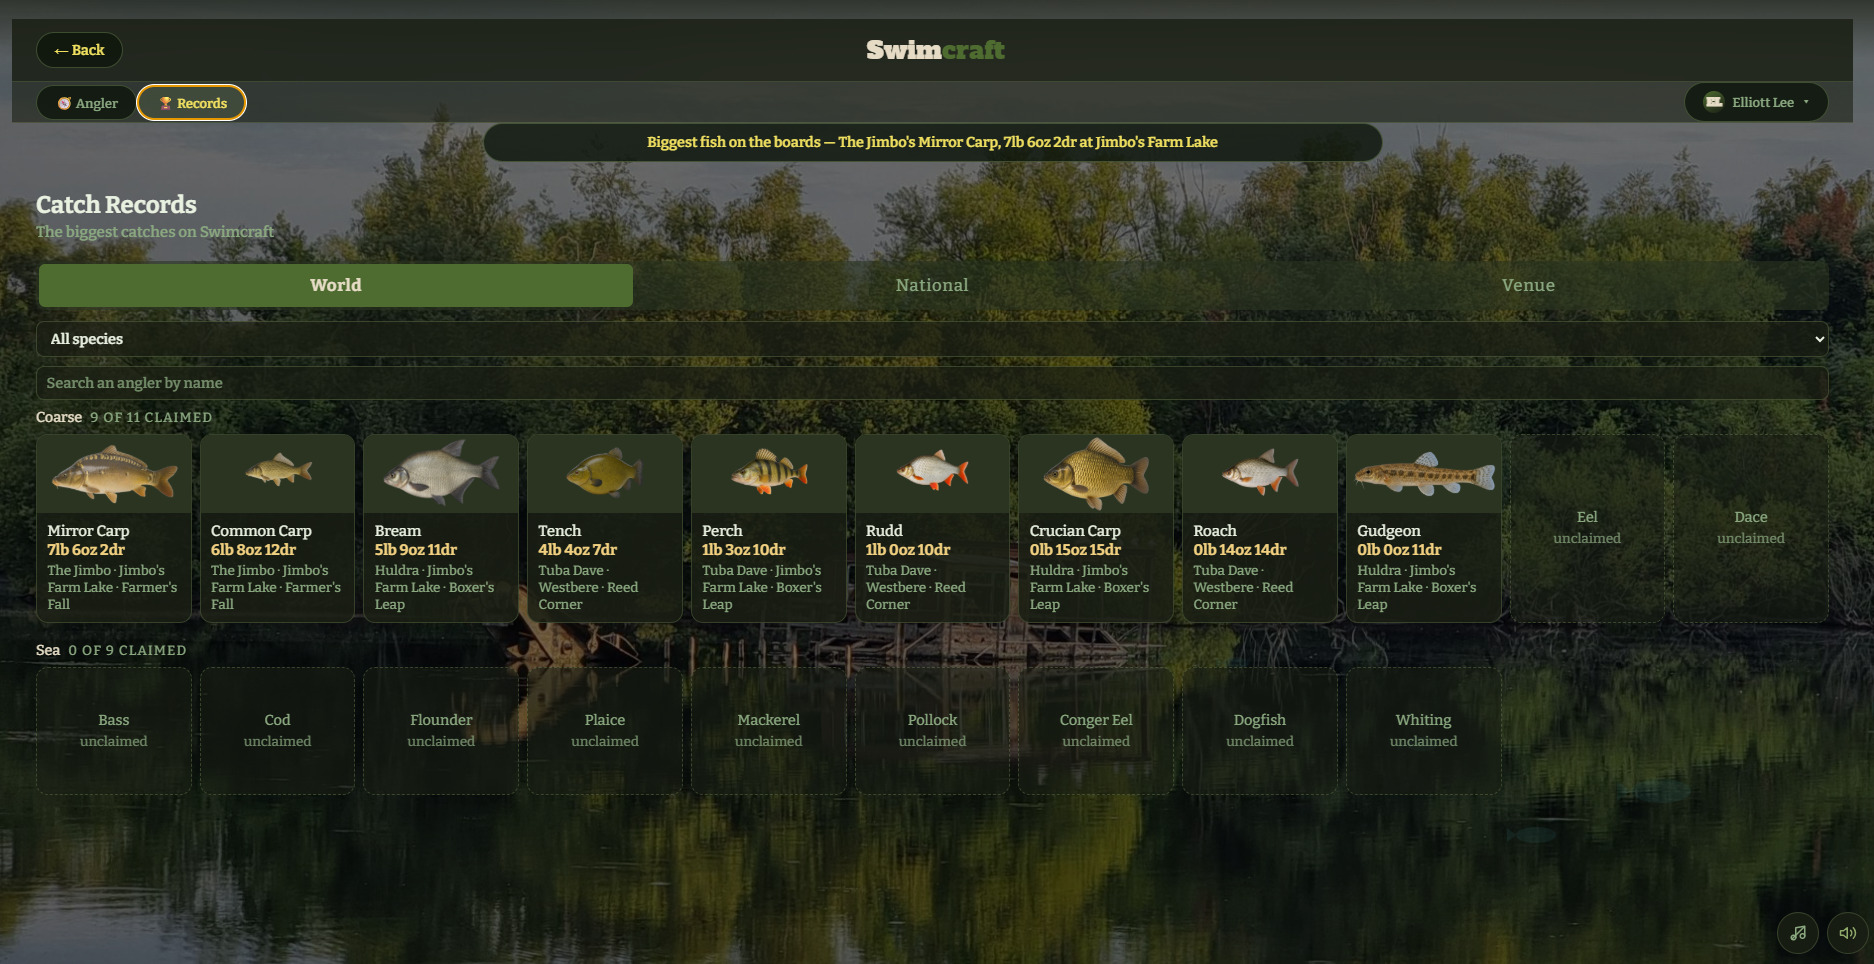Click the Mirror Carp fish image
Image resolution: width=1874 pixels, height=964 pixels.
[114, 474]
